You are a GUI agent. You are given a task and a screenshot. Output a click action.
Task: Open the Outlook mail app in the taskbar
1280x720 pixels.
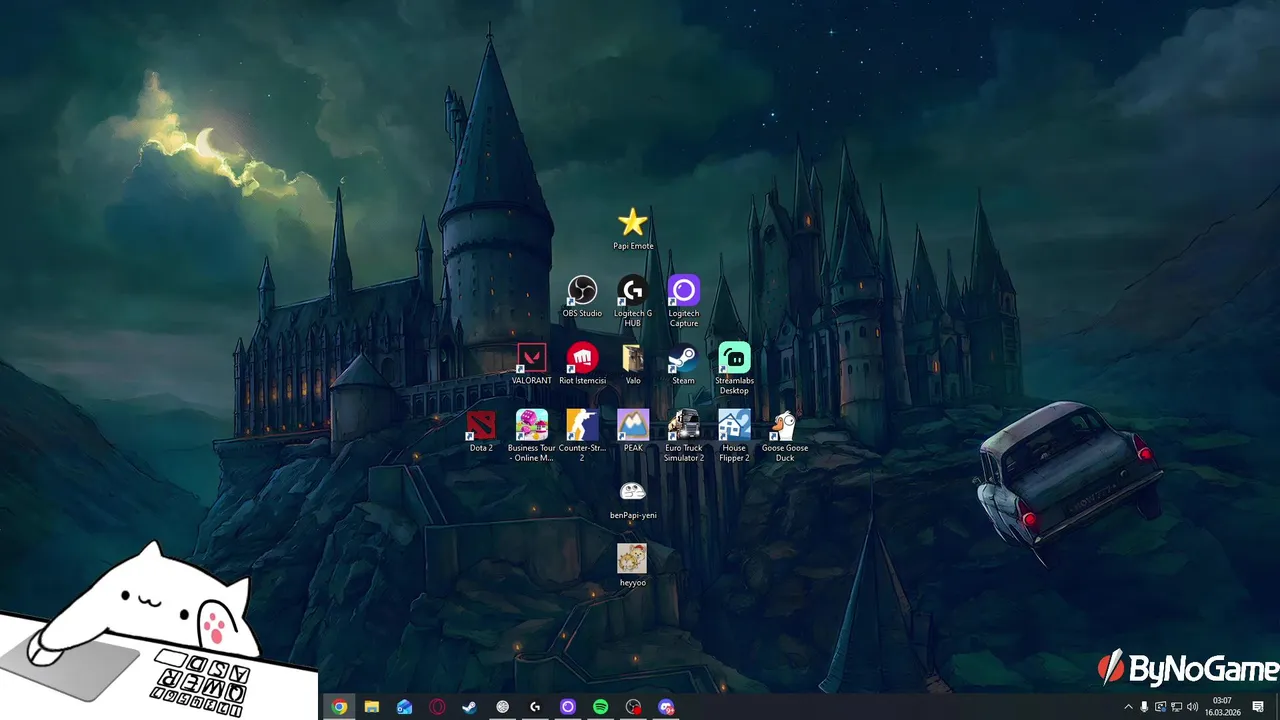point(404,707)
